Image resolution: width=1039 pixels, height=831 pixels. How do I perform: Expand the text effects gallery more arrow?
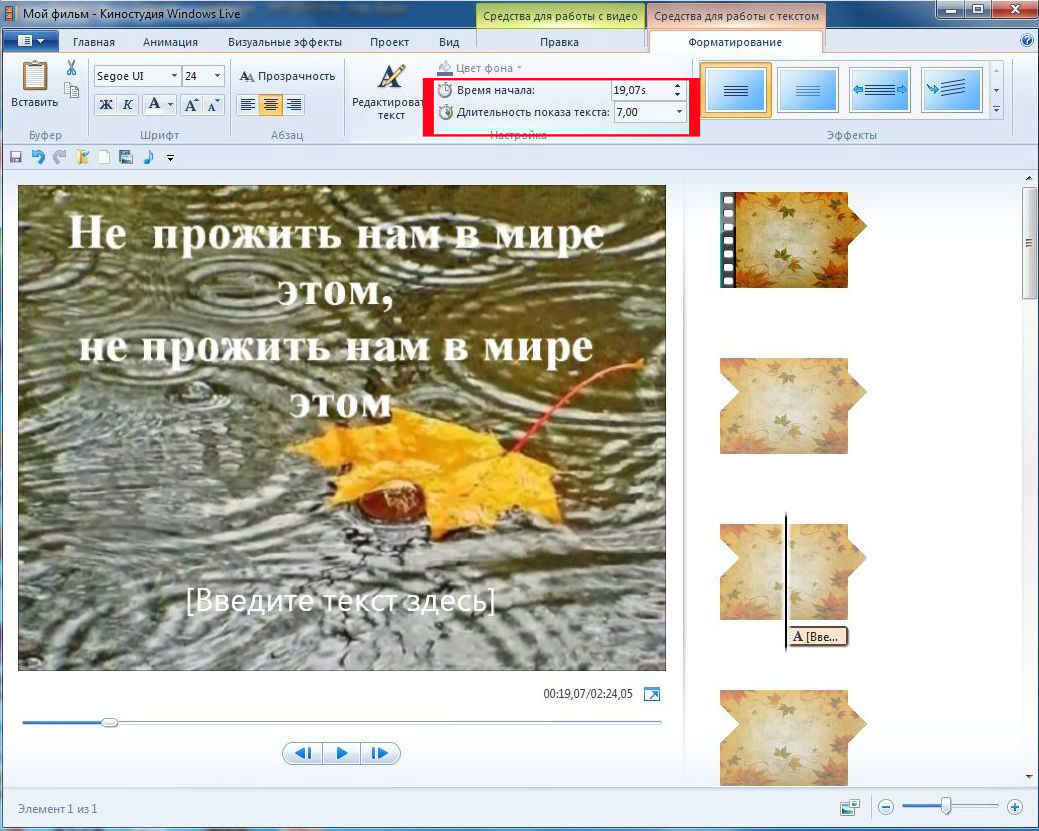[996, 110]
